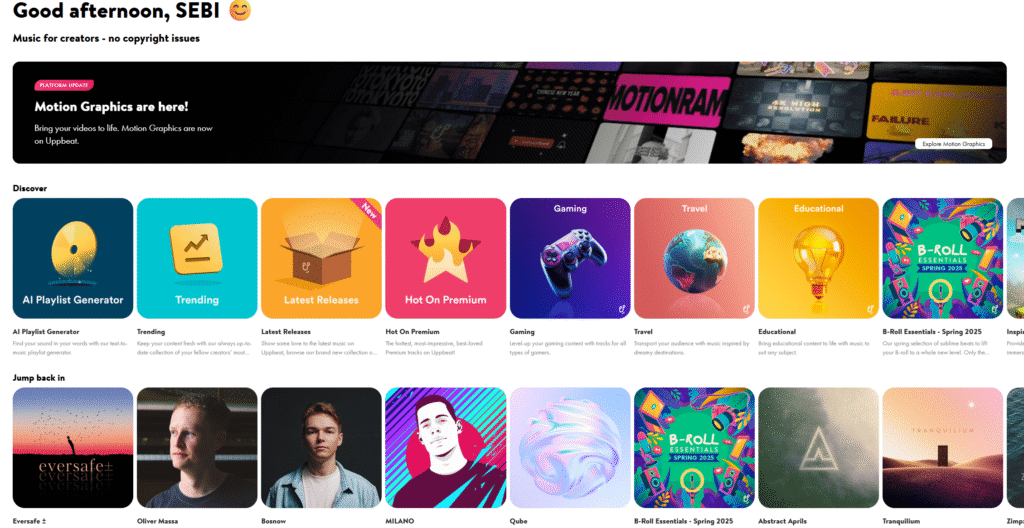Open Oliver Massa's artist photo
This screenshot has width=1024, height=528.
coord(197,448)
